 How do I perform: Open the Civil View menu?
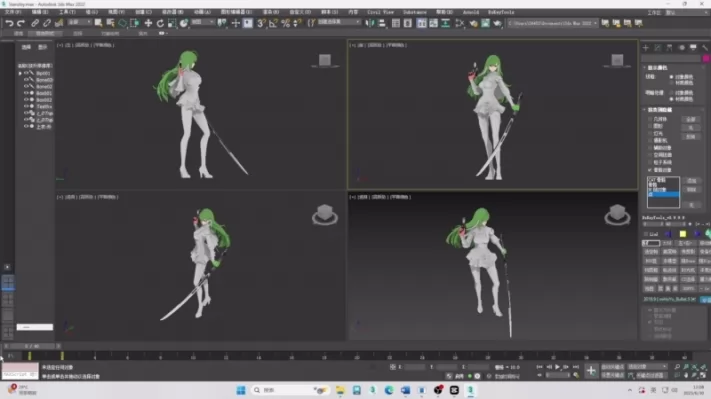click(x=380, y=12)
